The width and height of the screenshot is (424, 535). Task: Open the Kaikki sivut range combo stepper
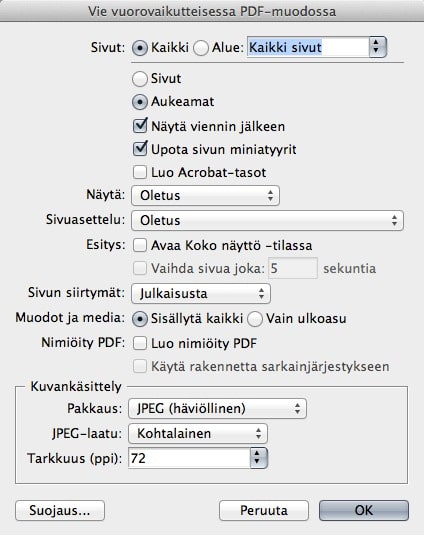(377, 47)
